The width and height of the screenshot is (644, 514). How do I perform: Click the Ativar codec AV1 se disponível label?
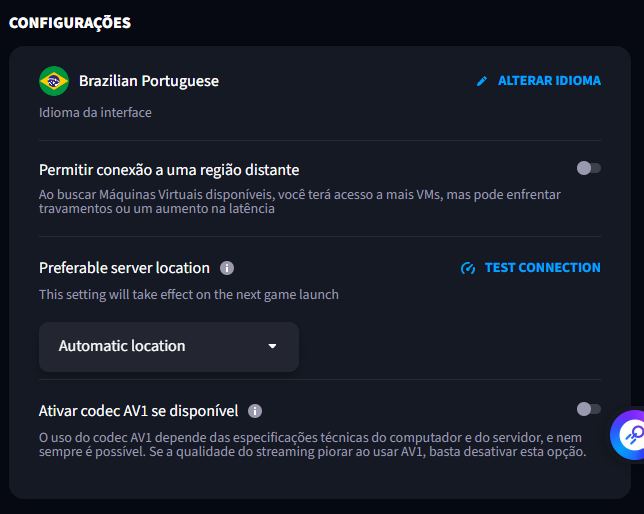[138, 410]
